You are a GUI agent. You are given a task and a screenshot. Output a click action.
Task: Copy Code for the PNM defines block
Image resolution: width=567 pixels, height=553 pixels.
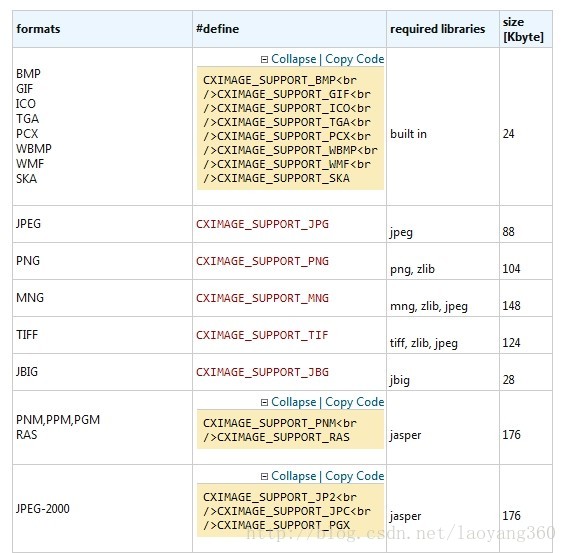click(x=354, y=402)
